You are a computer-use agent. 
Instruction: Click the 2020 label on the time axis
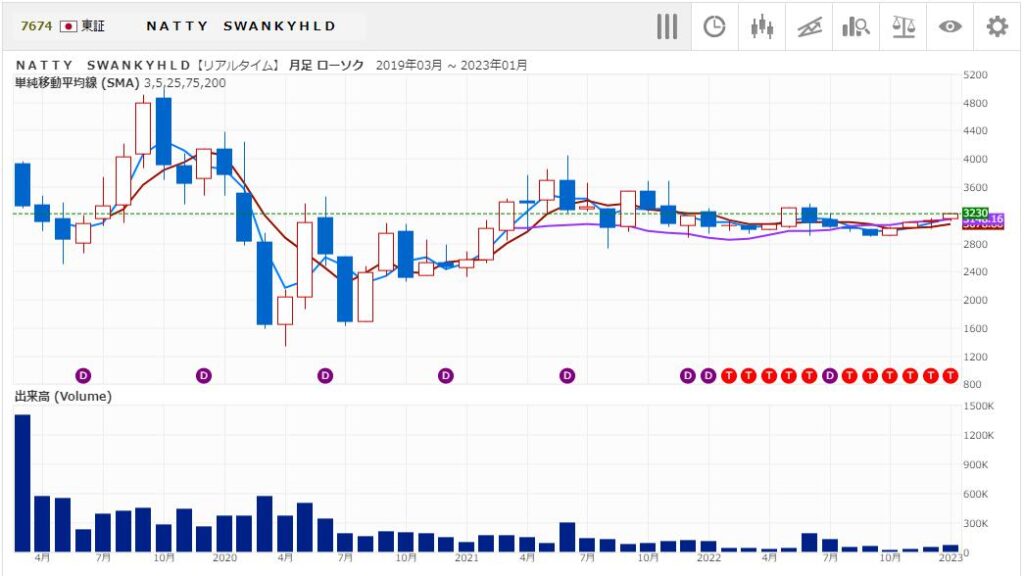point(225,558)
